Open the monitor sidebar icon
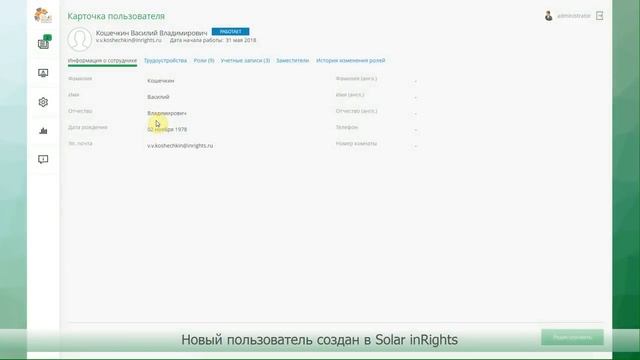Image resolution: width=640 pixels, height=360 pixels. pos(43,73)
